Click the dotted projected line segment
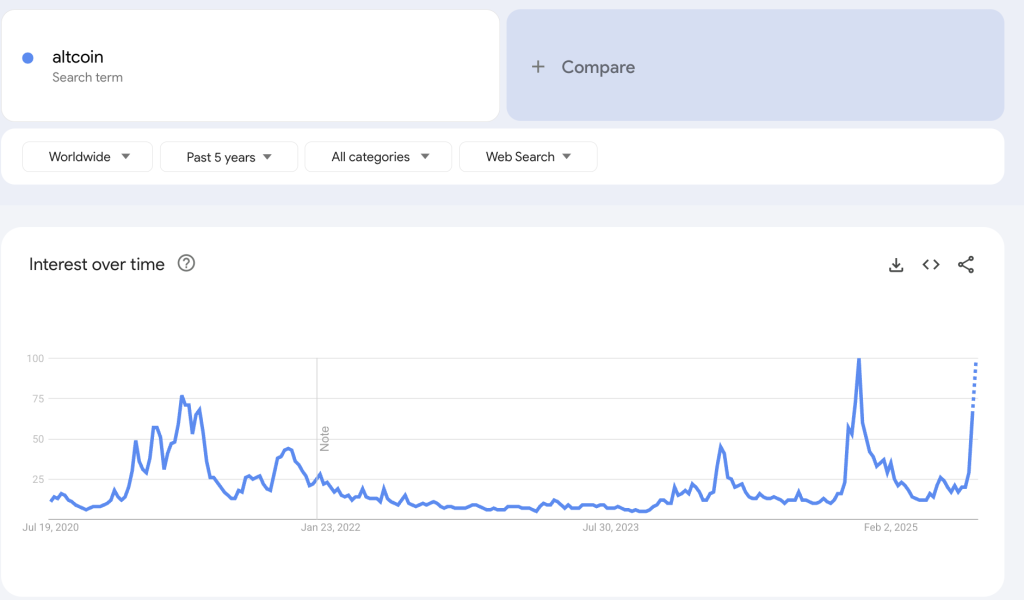Image resolution: width=1024 pixels, height=600 pixels. [x=974, y=385]
